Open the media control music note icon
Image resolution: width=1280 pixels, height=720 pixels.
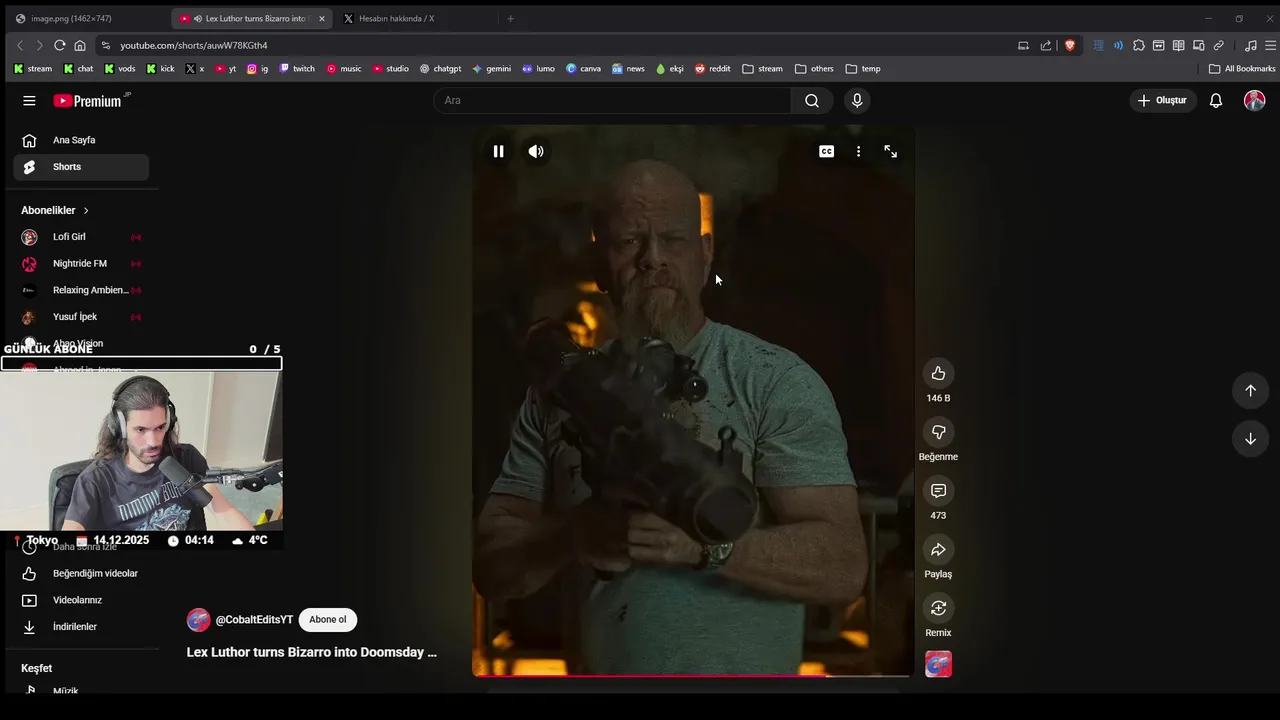(x=1250, y=45)
